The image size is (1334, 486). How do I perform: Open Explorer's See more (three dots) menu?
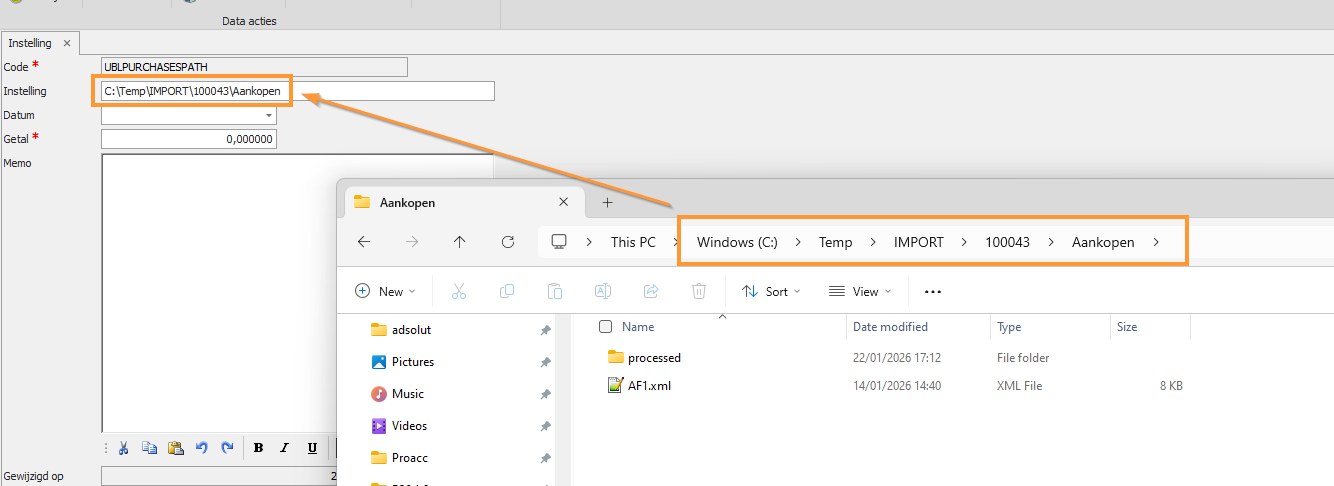[x=933, y=292]
